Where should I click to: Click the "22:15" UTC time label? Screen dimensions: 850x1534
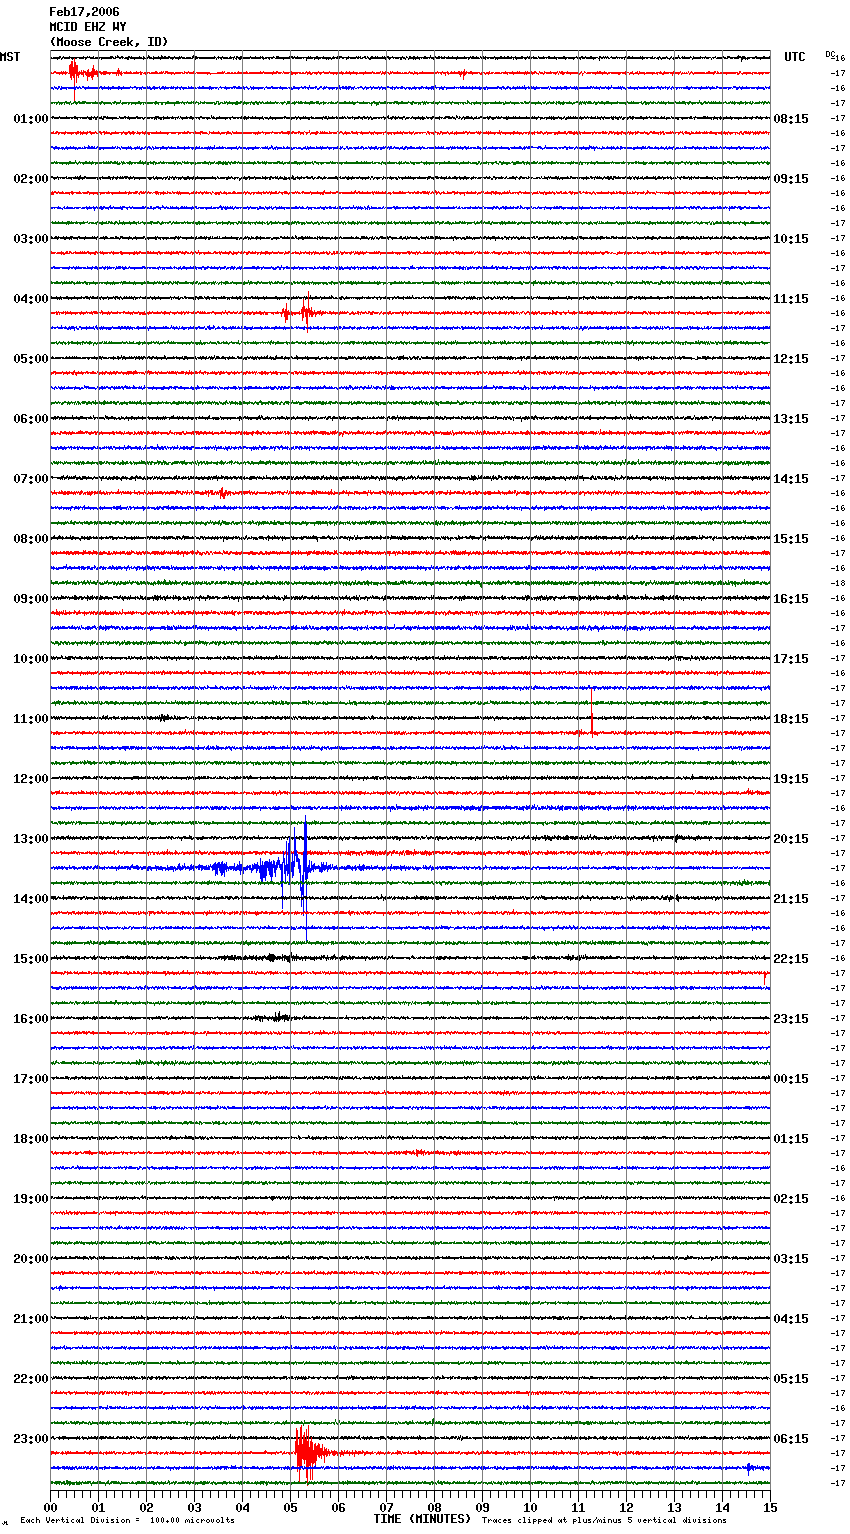point(791,959)
